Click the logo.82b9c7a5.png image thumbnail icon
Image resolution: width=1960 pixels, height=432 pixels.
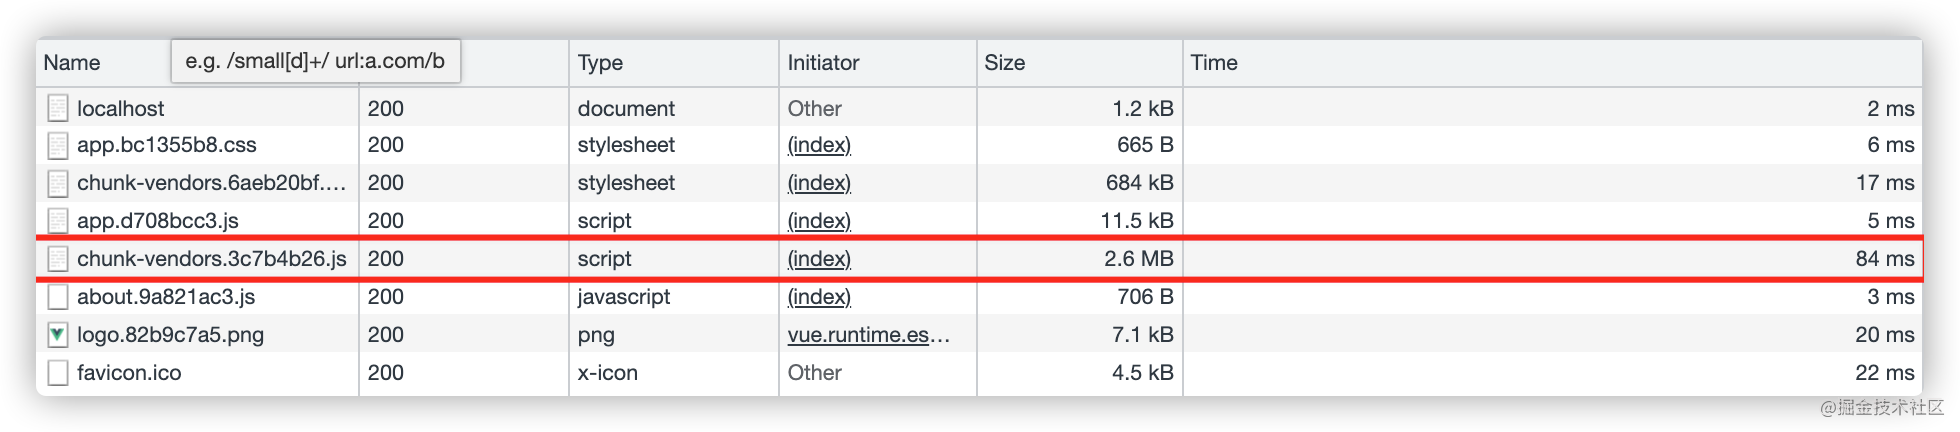coord(58,335)
